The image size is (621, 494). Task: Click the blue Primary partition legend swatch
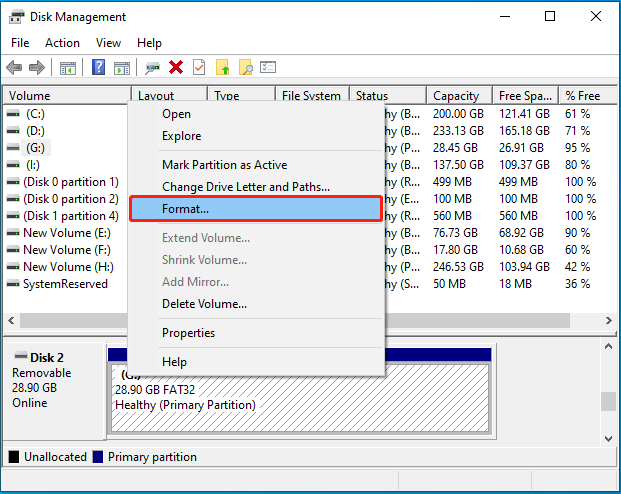98,457
